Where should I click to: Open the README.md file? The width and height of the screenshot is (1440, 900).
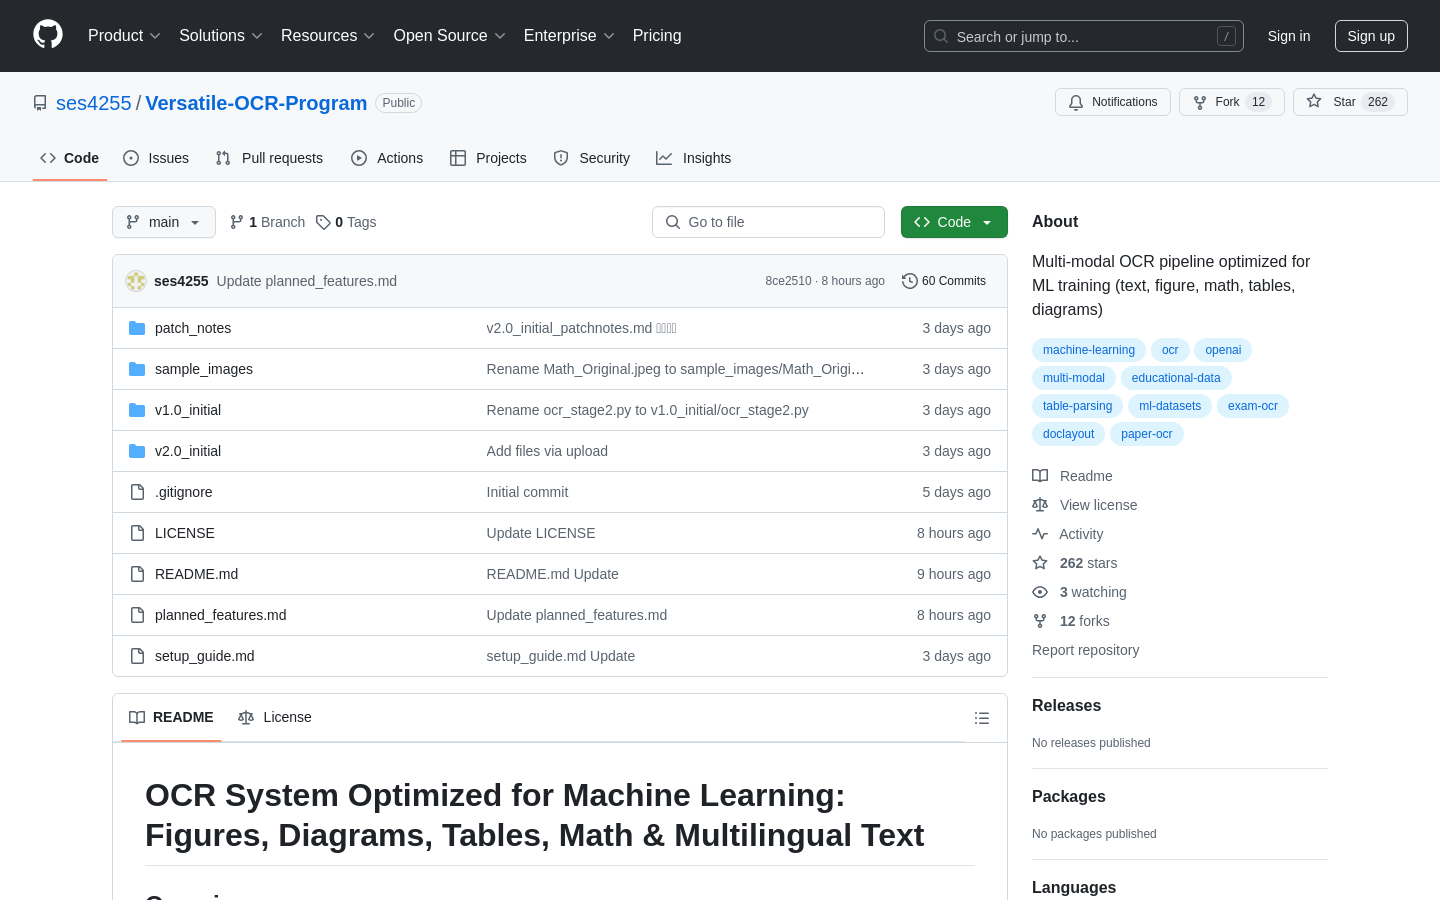coord(197,574)
